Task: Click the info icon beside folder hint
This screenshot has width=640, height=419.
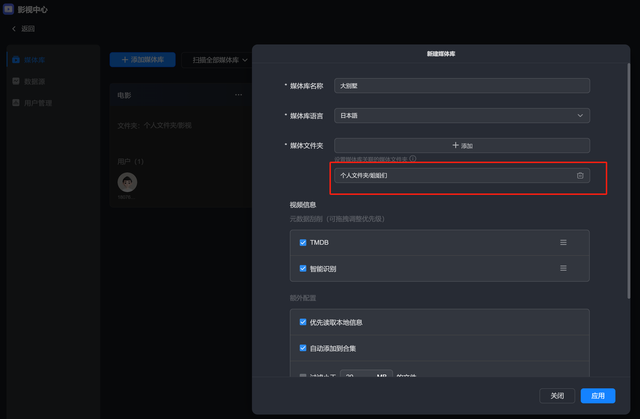Action: pos(413,159)
